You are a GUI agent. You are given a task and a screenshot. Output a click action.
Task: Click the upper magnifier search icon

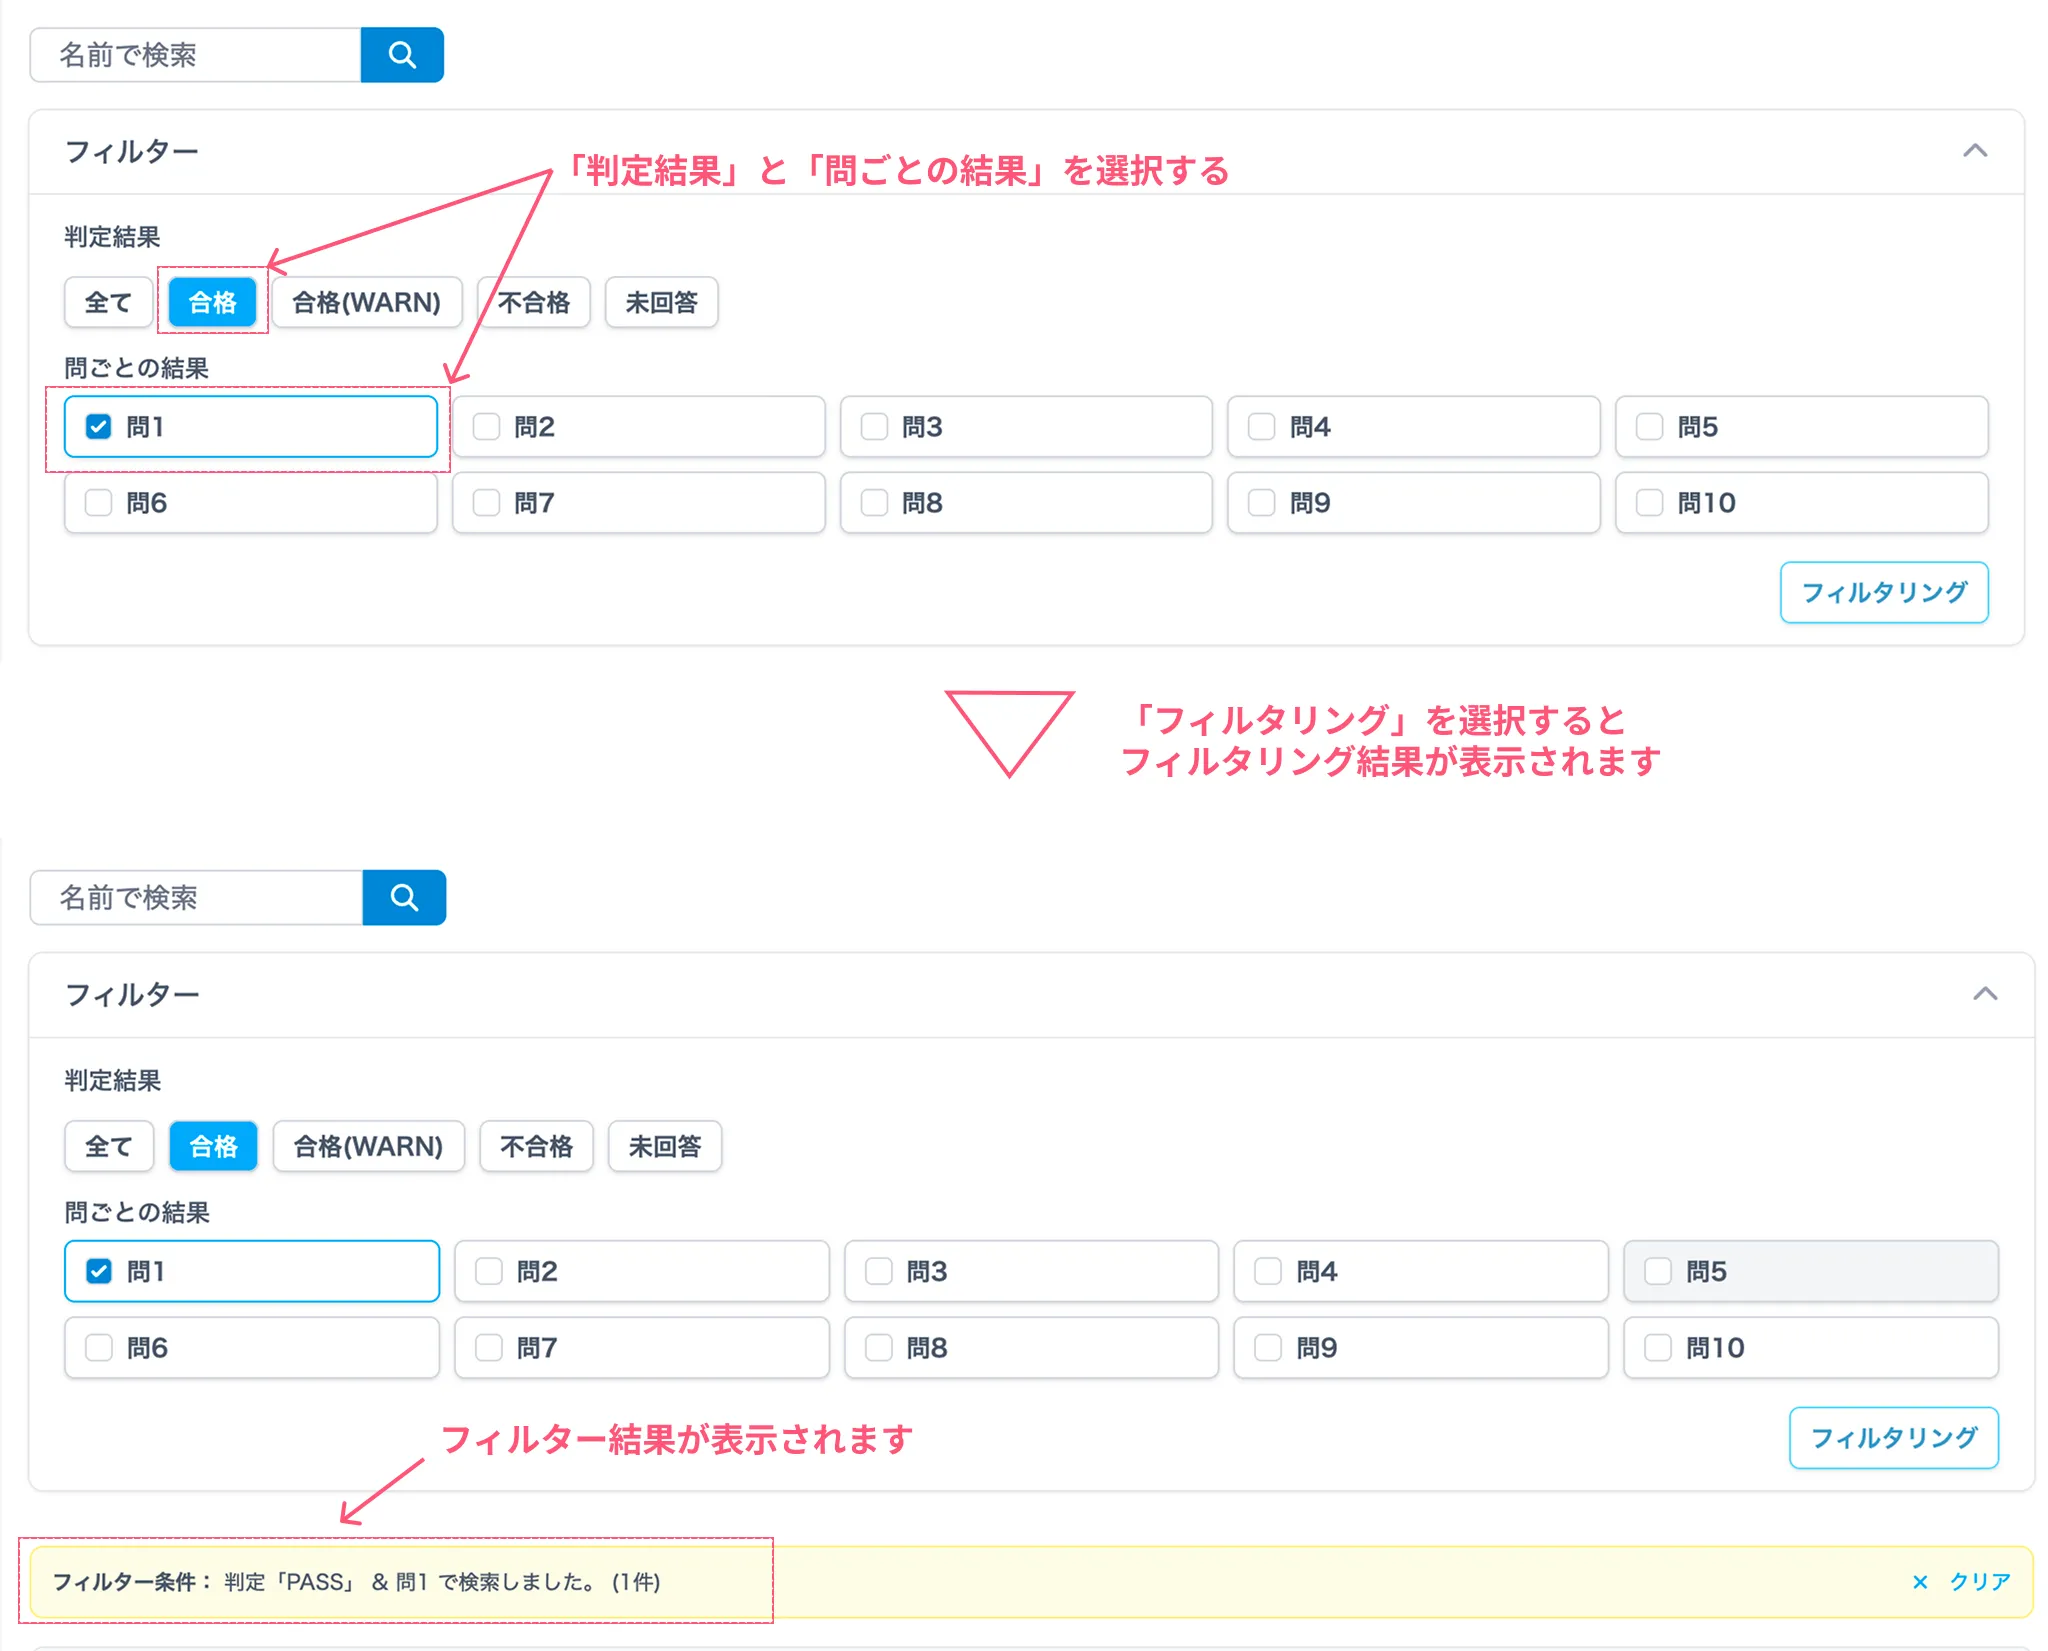click(402, 55)
